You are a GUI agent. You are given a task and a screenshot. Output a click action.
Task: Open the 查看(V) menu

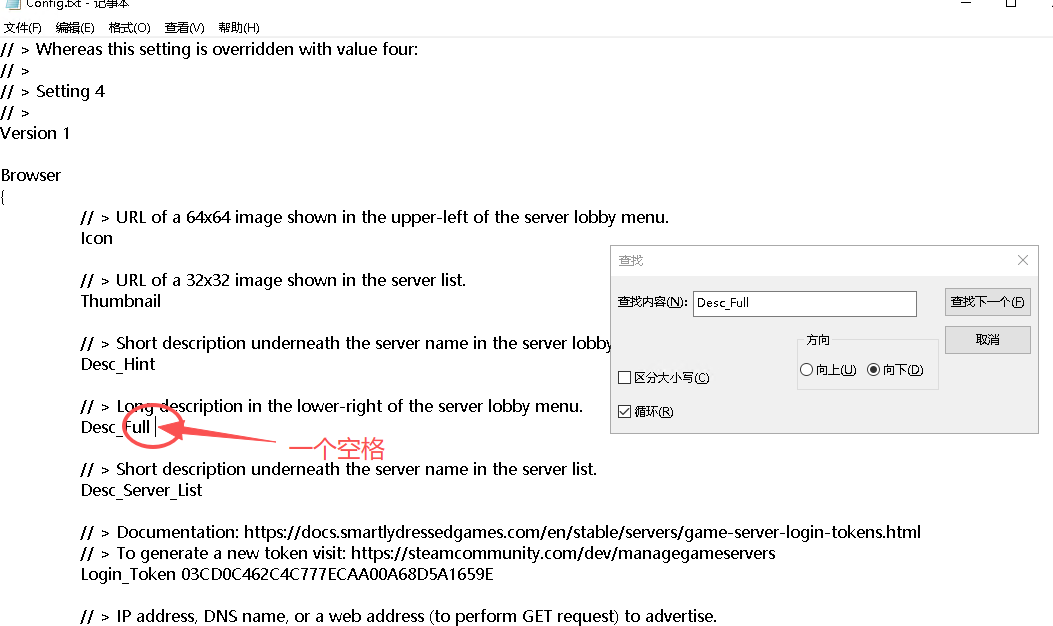[184, 28]
